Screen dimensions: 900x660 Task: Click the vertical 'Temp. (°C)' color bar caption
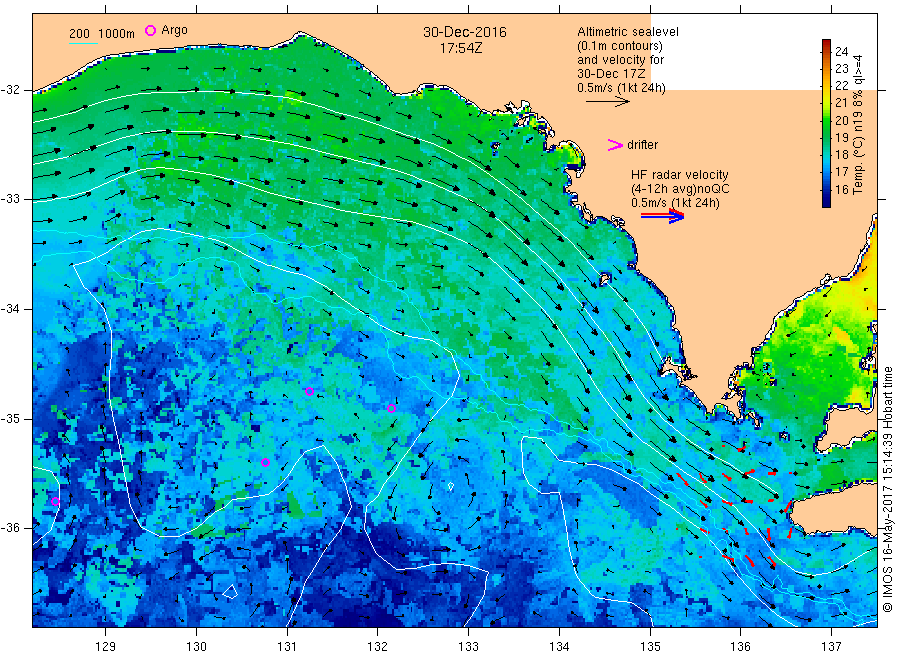(858, 125)
